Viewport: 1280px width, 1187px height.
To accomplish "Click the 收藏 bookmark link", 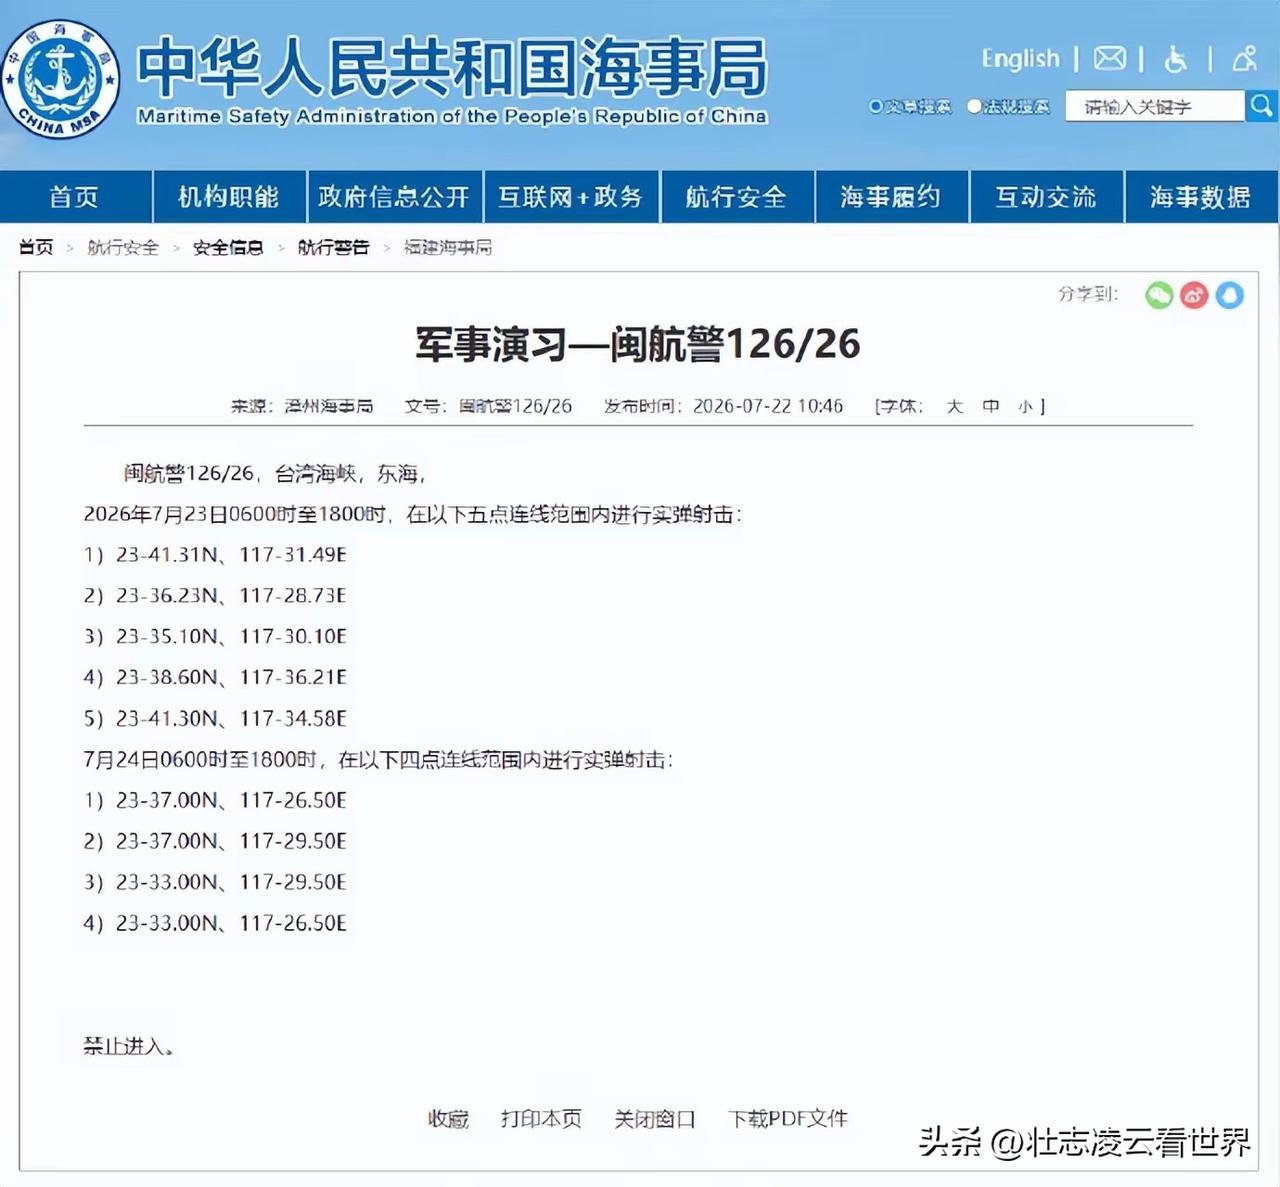I will (x=448, y=1119).
